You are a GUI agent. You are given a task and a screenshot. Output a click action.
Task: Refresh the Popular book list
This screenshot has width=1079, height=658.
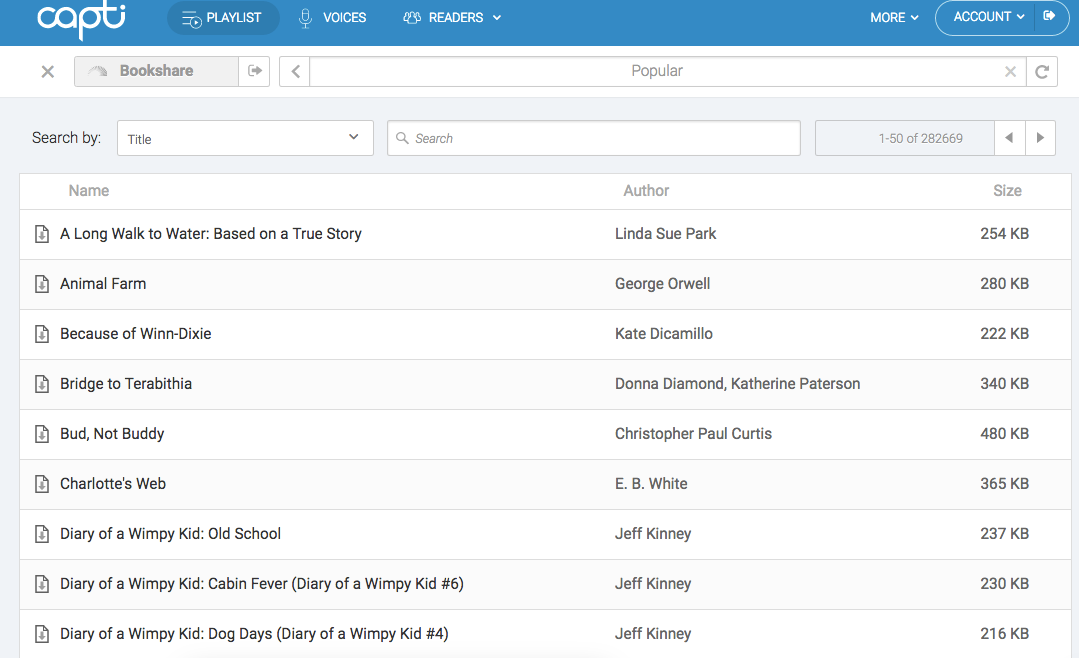[1042, 72]
